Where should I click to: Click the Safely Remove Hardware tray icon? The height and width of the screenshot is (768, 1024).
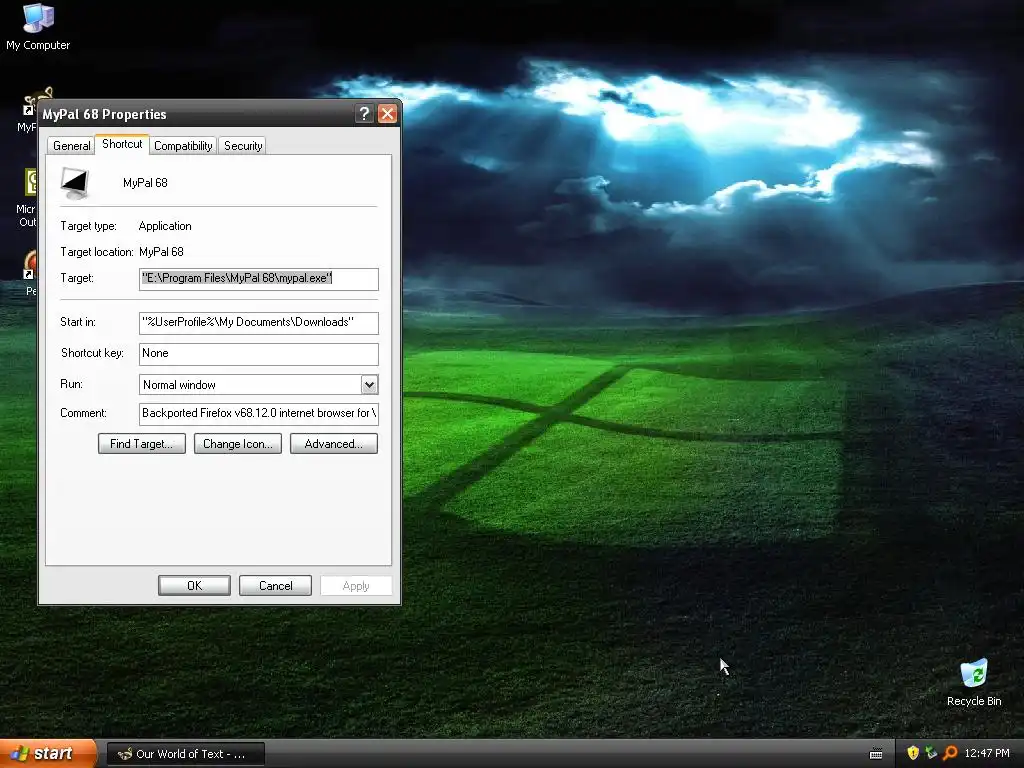click(x=931, y=753)
